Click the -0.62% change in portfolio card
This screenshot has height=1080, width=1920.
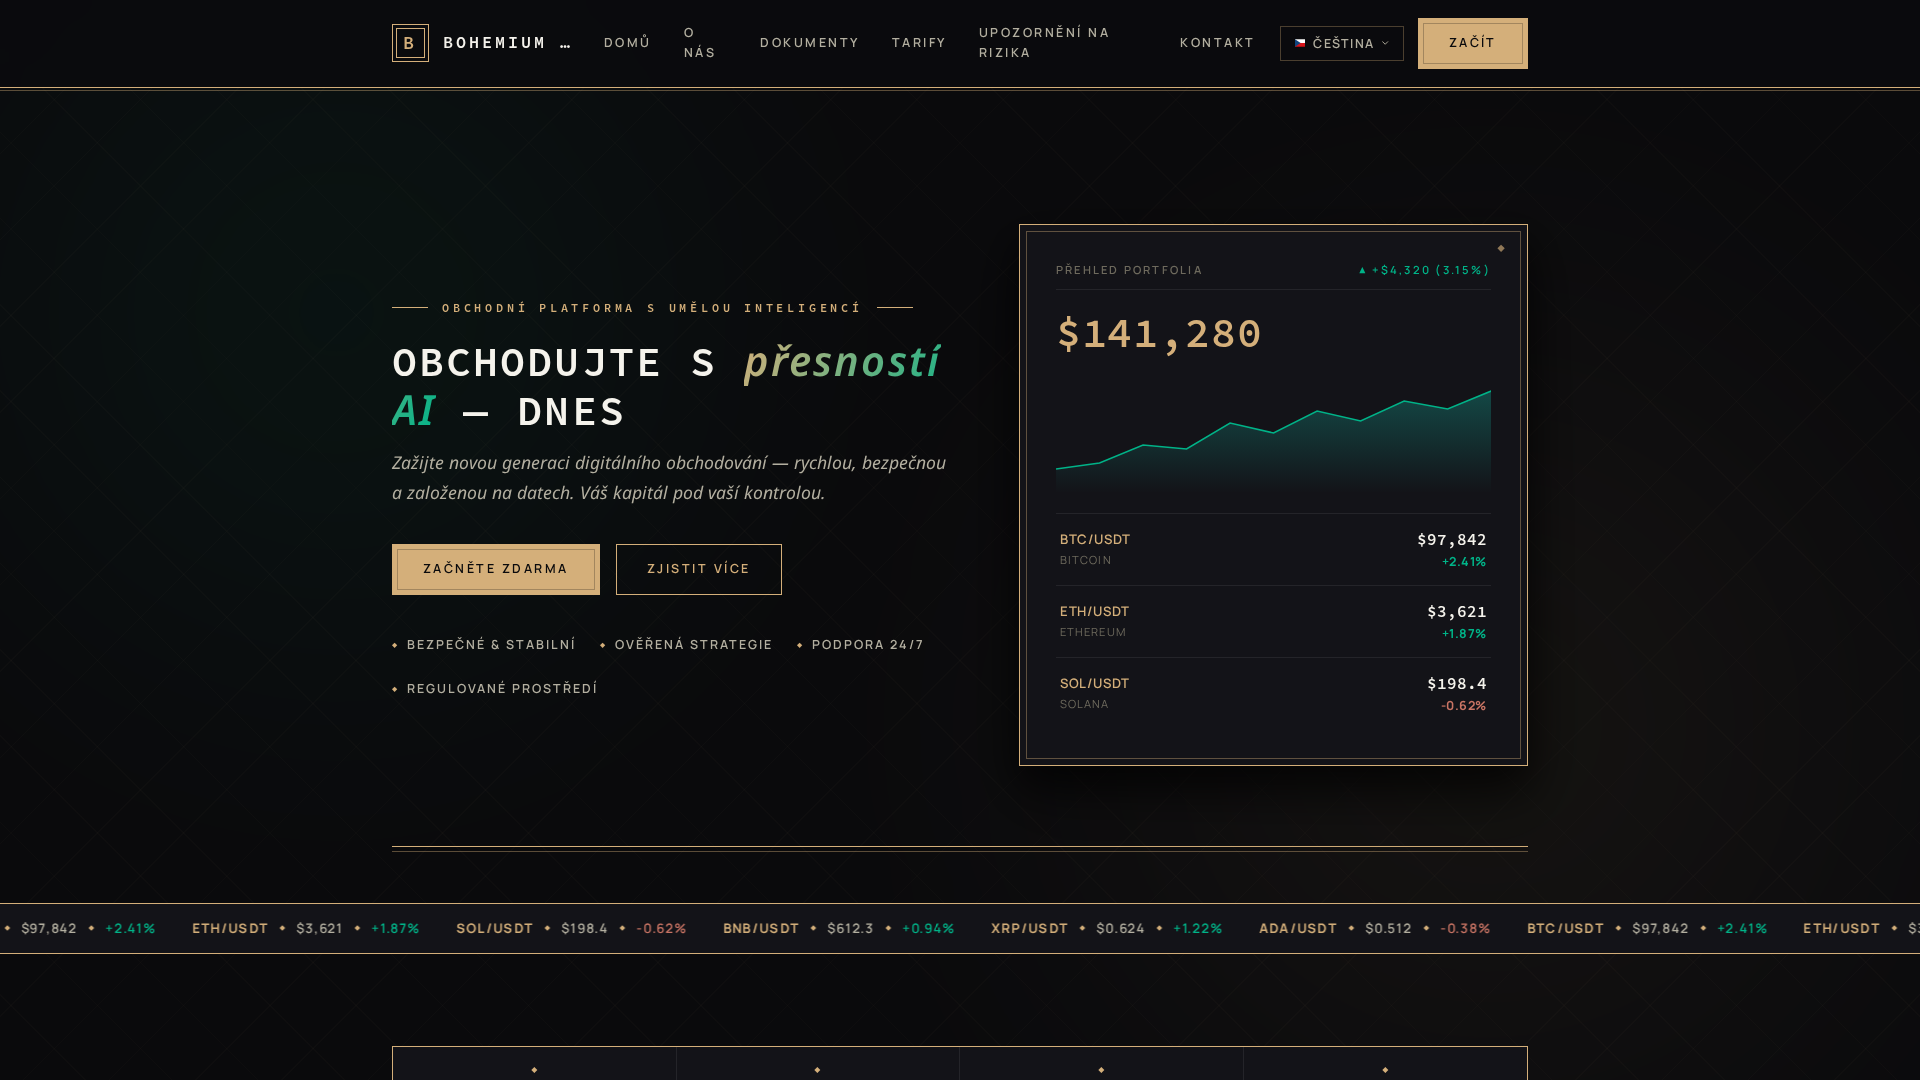click(x=1463, y=706)
